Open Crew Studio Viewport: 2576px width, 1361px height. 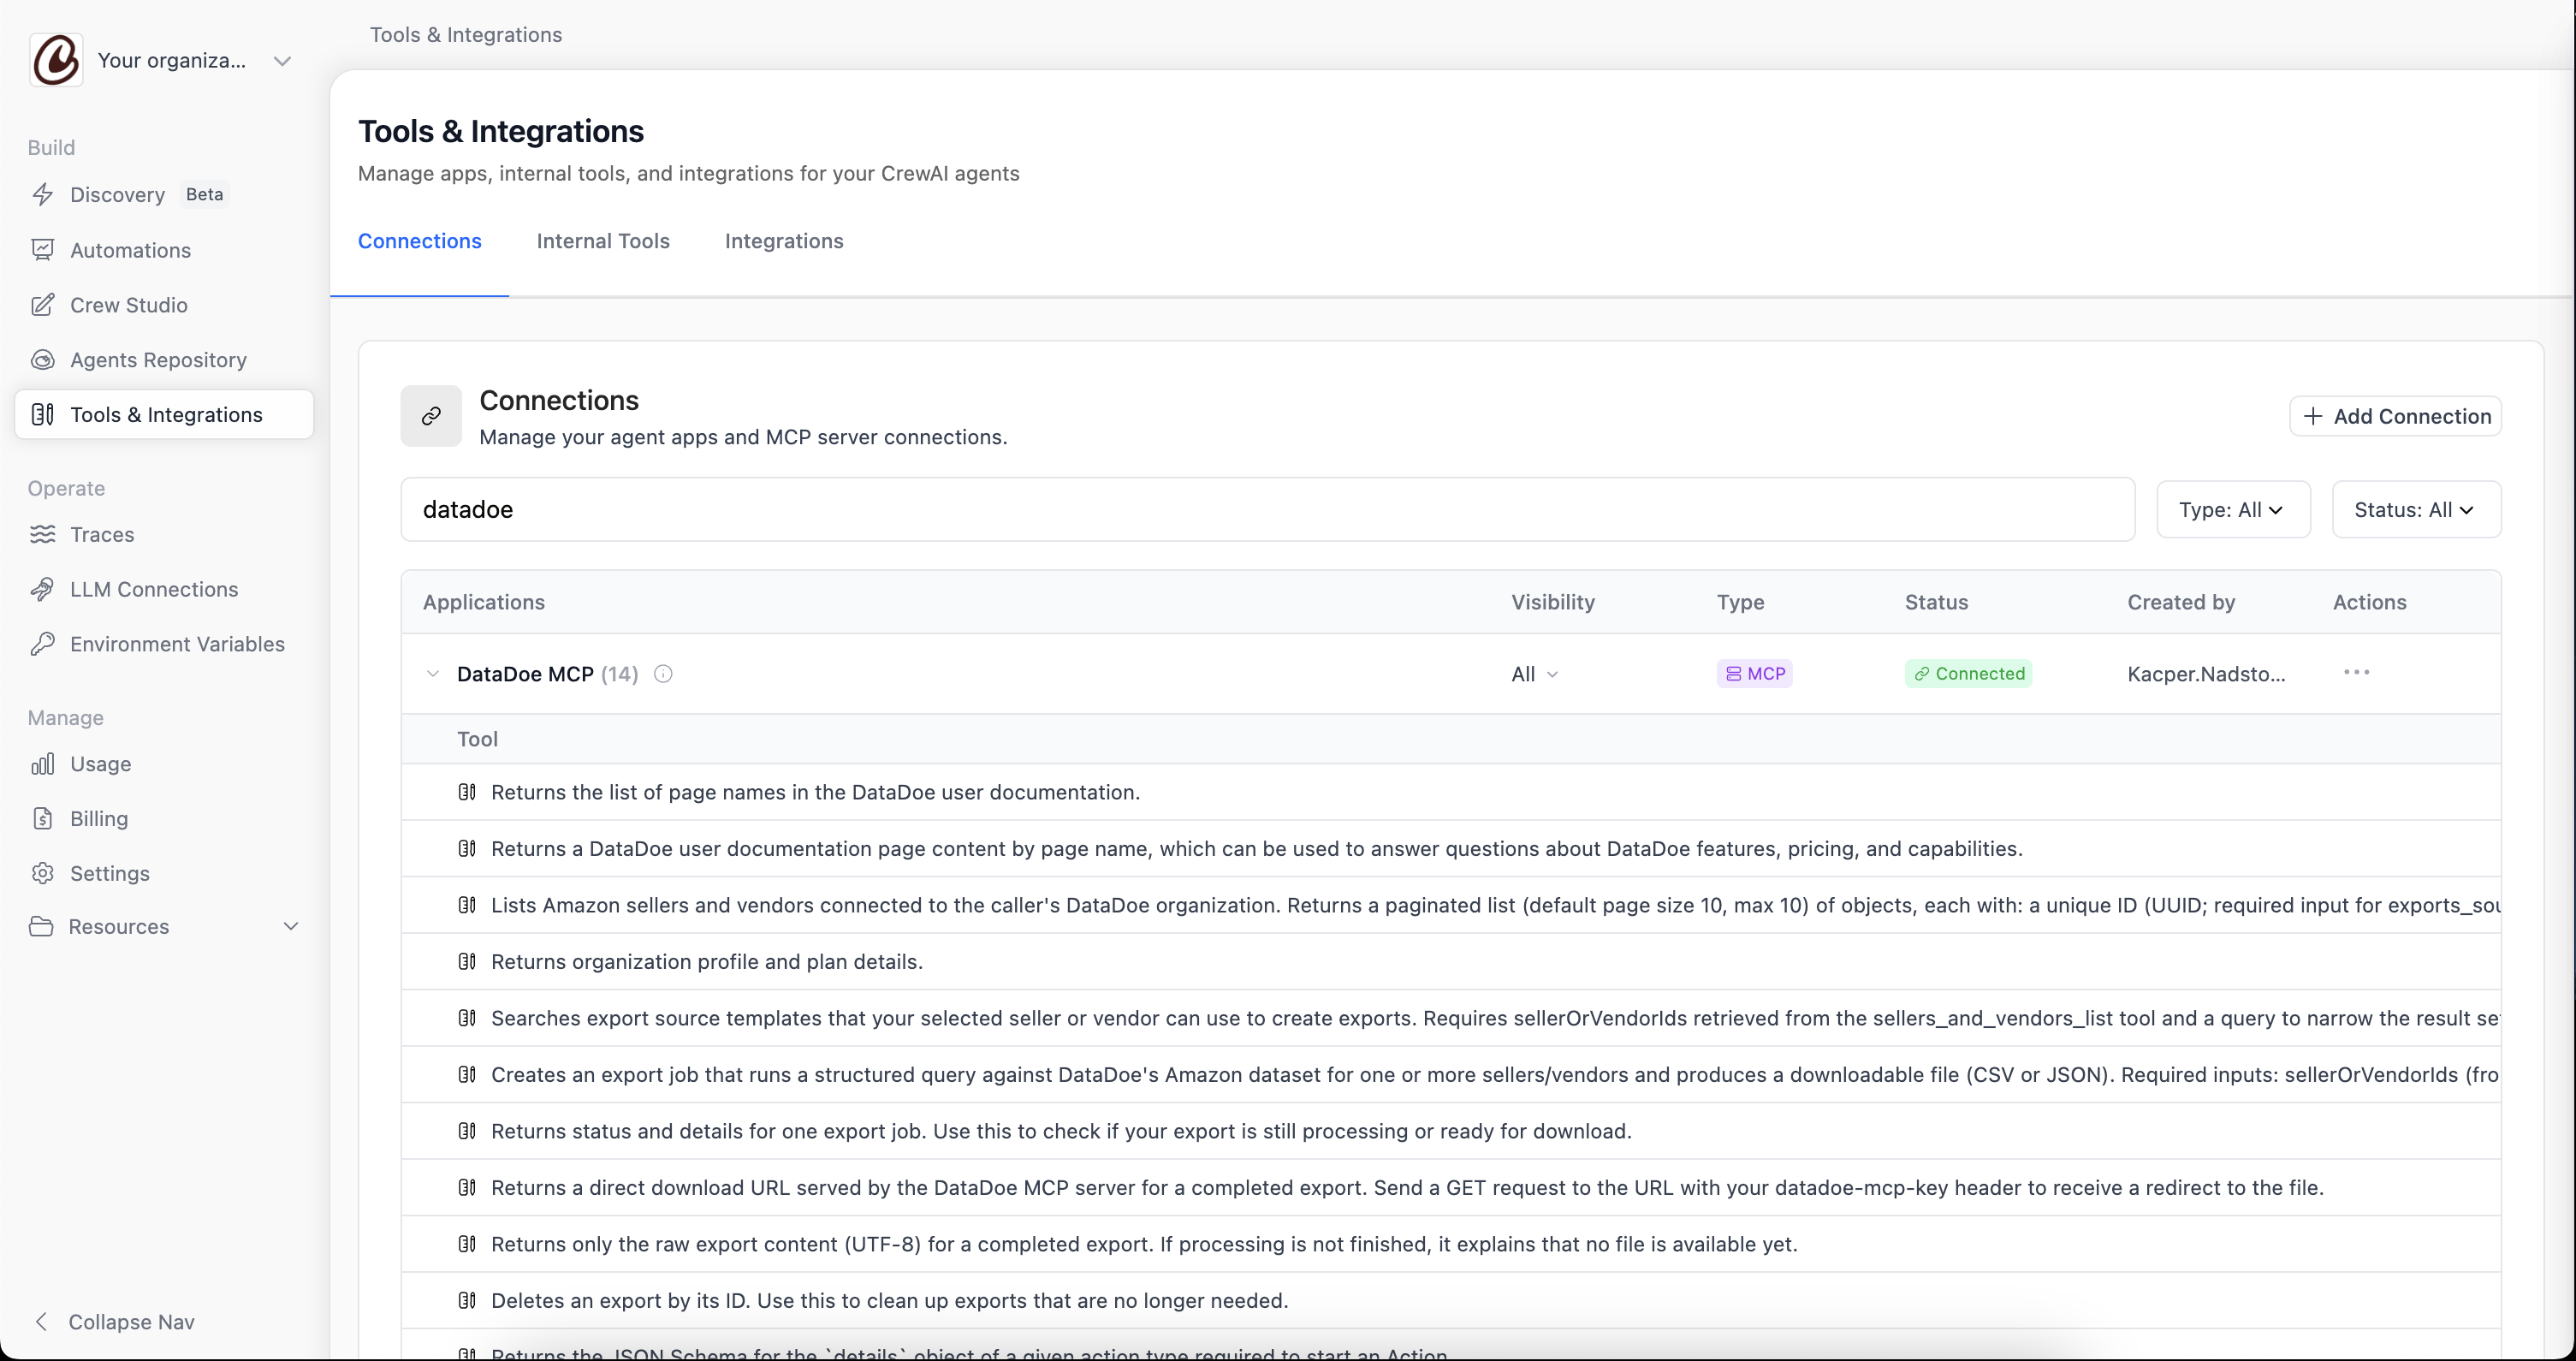click(x=129, y=305)
